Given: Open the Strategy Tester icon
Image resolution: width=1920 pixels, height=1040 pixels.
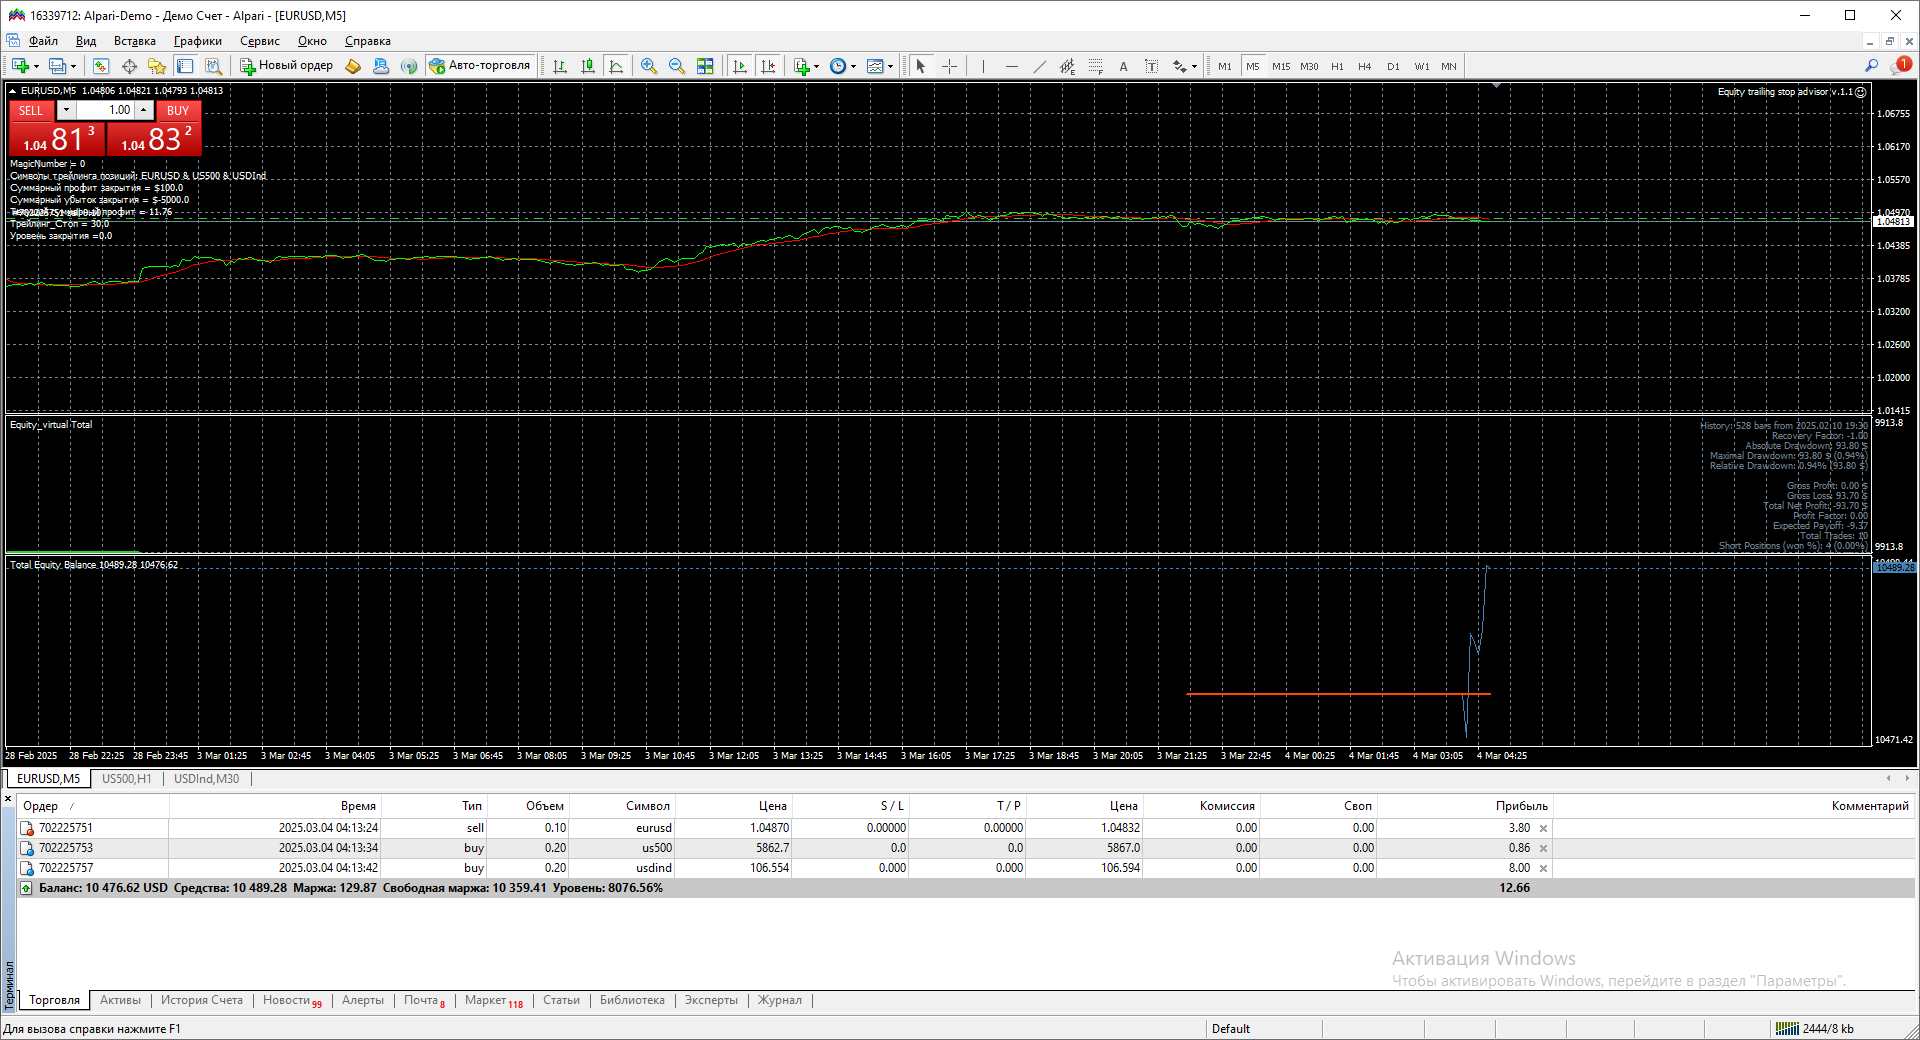Looking at the screenshot, I should point(213,66).
